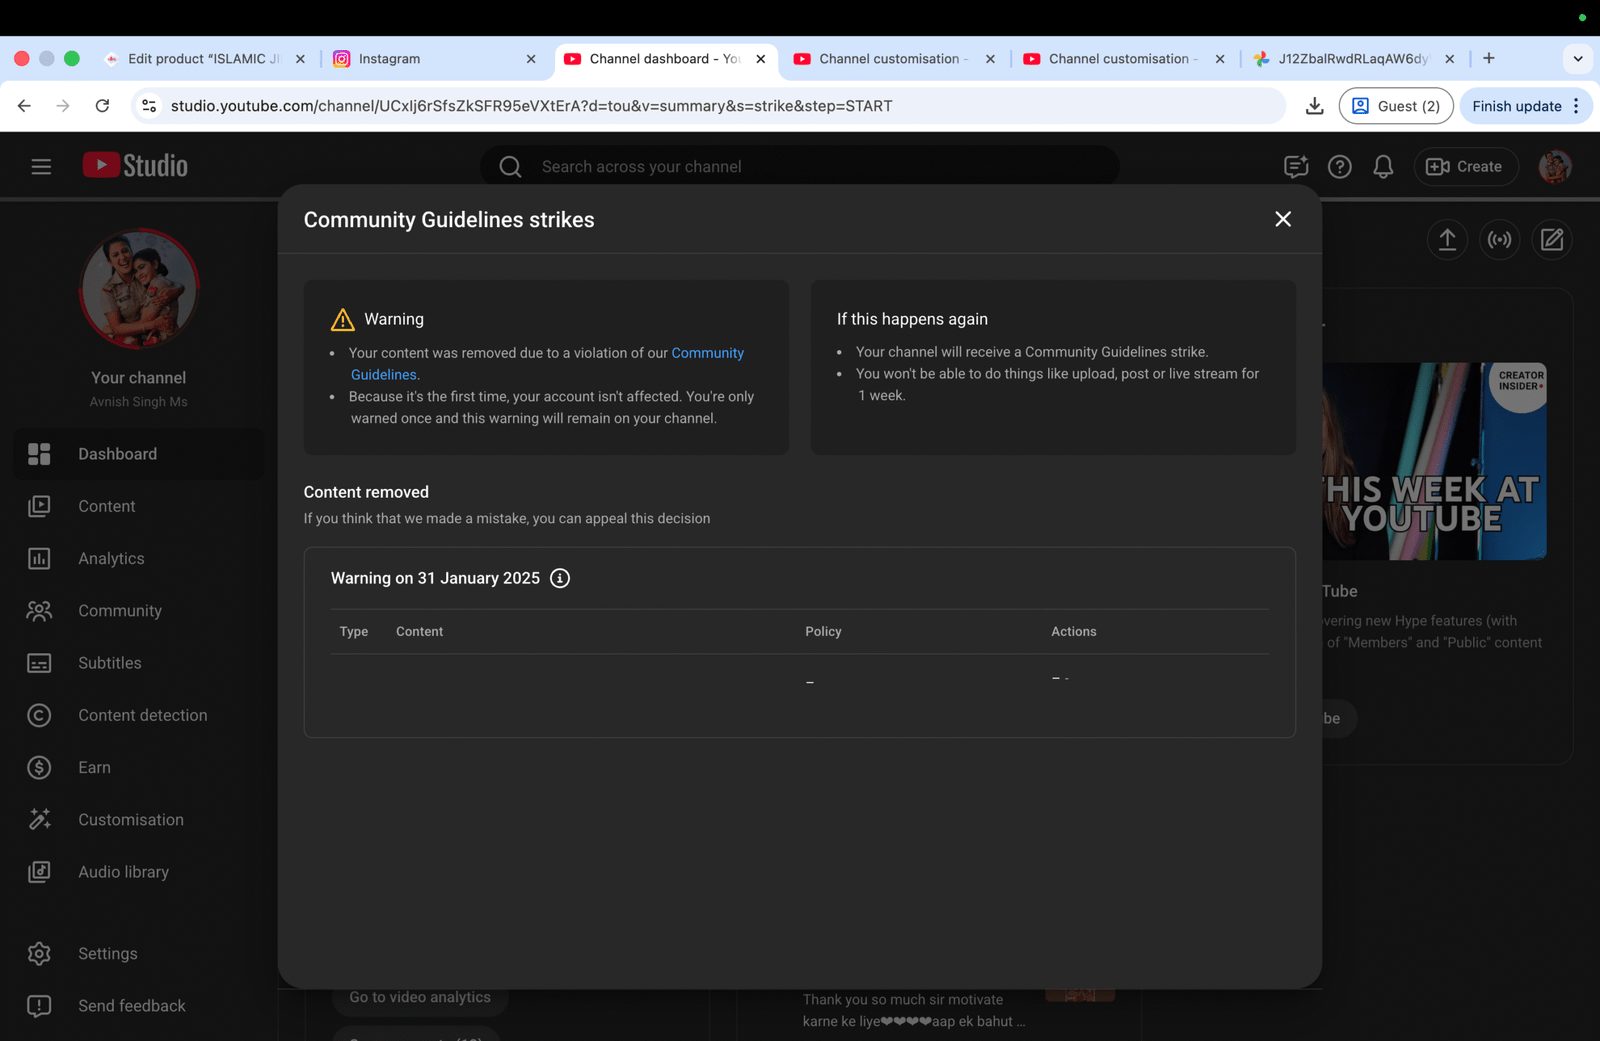Open the hamburger navigation menu

click(41, 167)
